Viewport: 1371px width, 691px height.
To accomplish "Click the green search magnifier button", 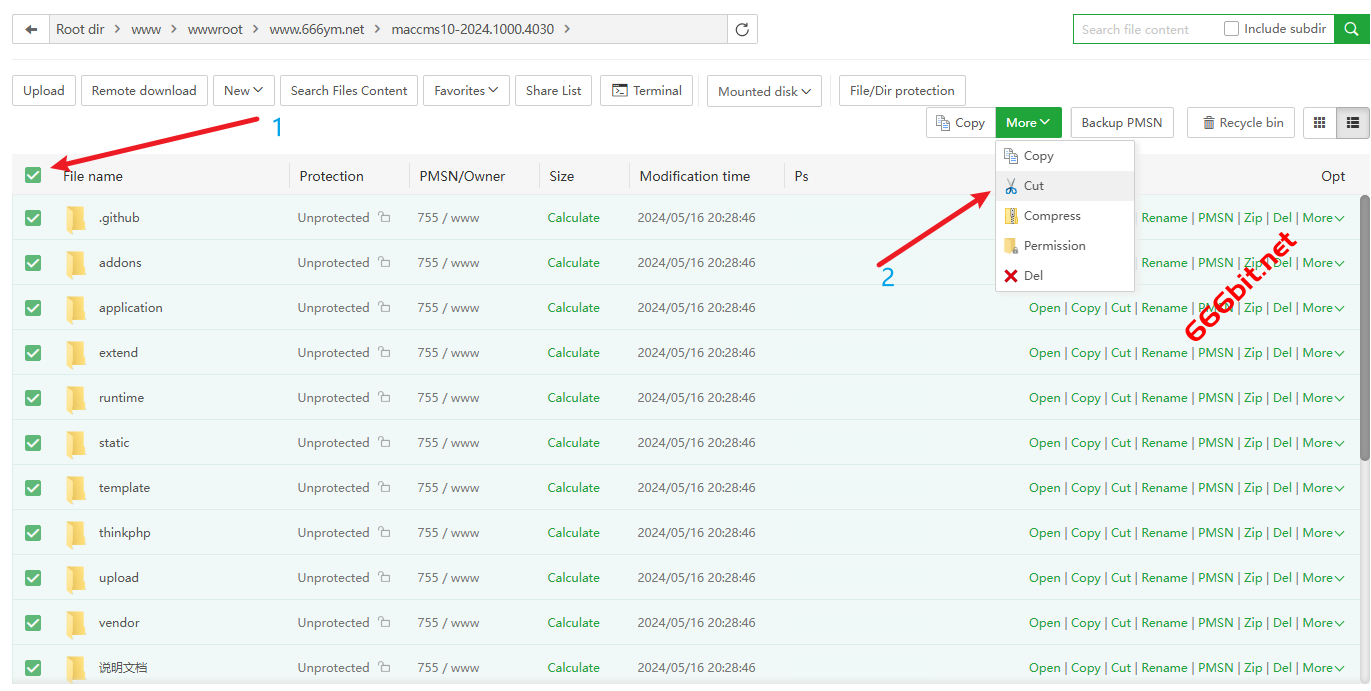I will pyautogui.click(x=1352, y=30).
